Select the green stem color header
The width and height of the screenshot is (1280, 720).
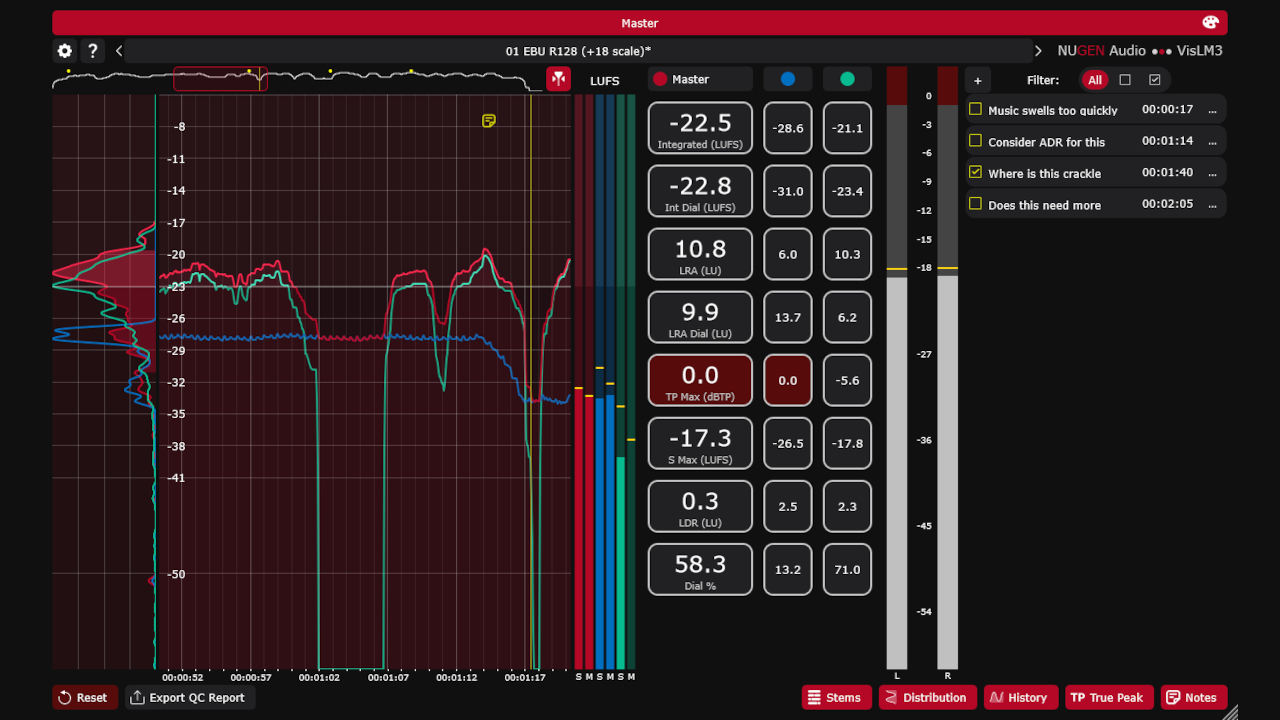point(848,79)
